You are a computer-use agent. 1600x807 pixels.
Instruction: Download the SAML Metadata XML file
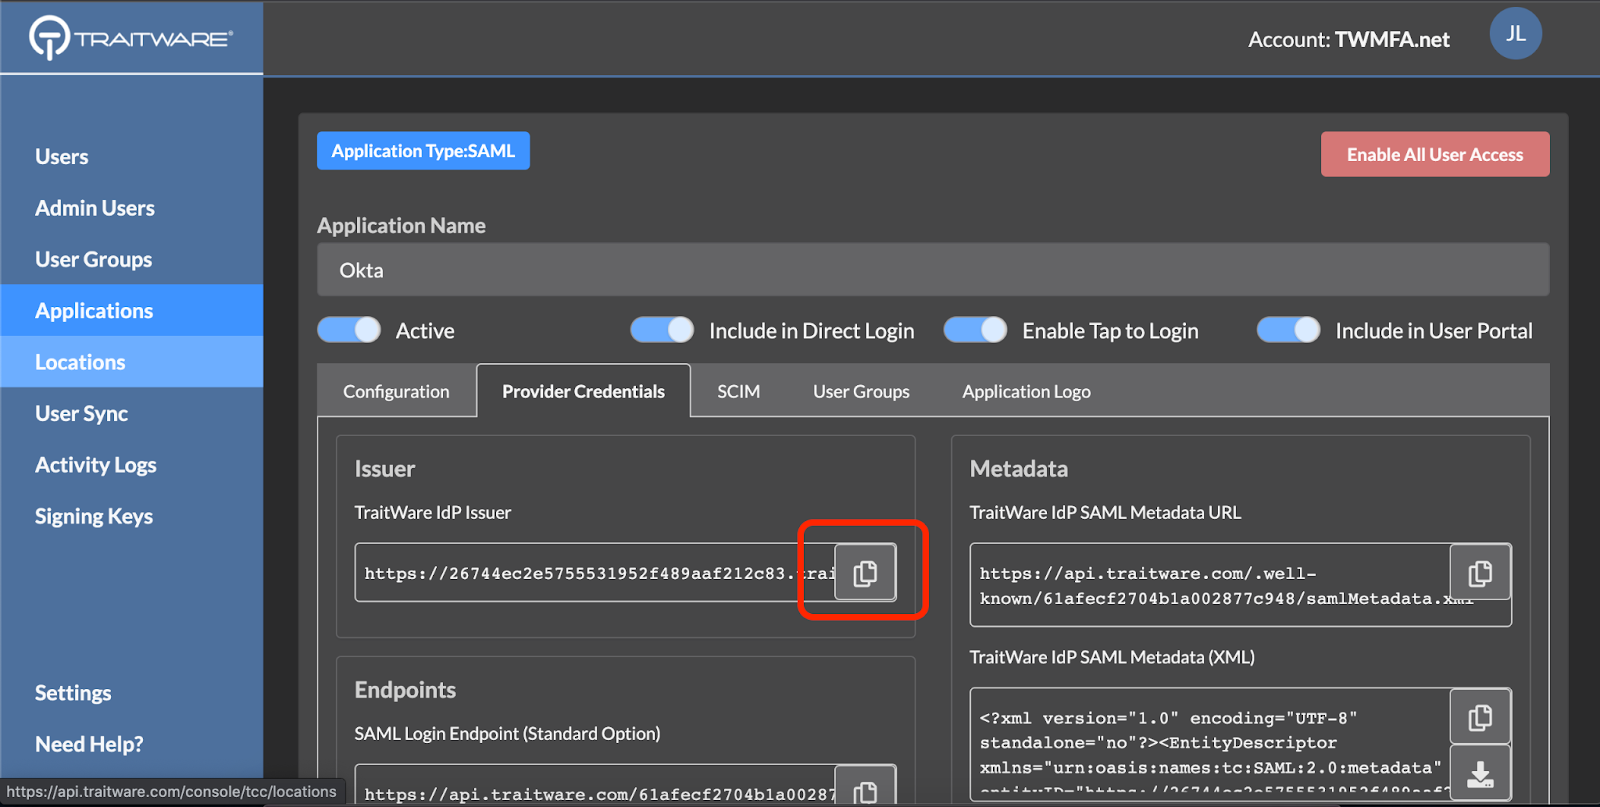[1480, 773]
